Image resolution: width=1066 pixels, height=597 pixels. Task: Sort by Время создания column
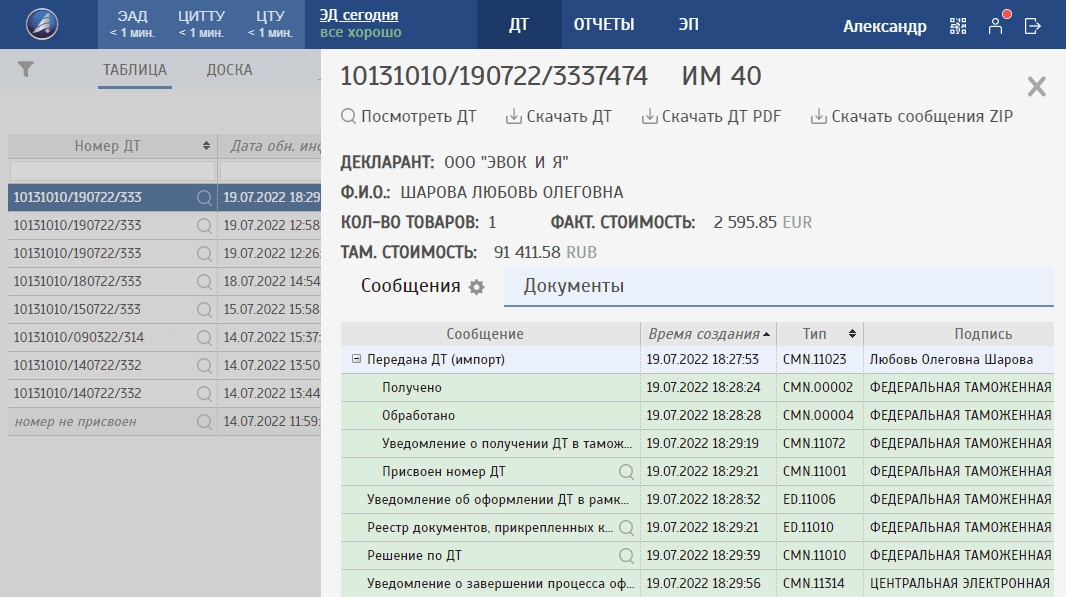(709, 334)
